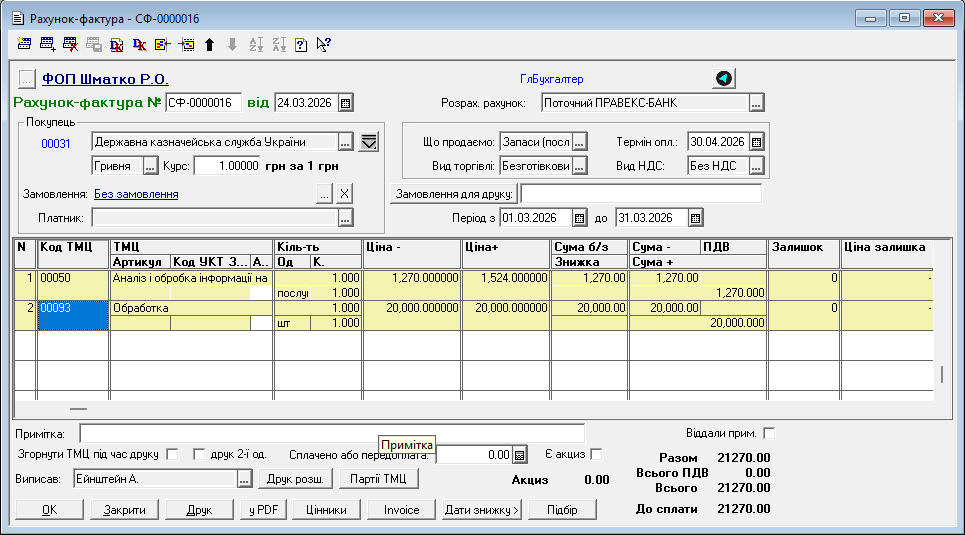965x535 pixels.
Task: Clear the order with the X button
Action: (344, 194)
